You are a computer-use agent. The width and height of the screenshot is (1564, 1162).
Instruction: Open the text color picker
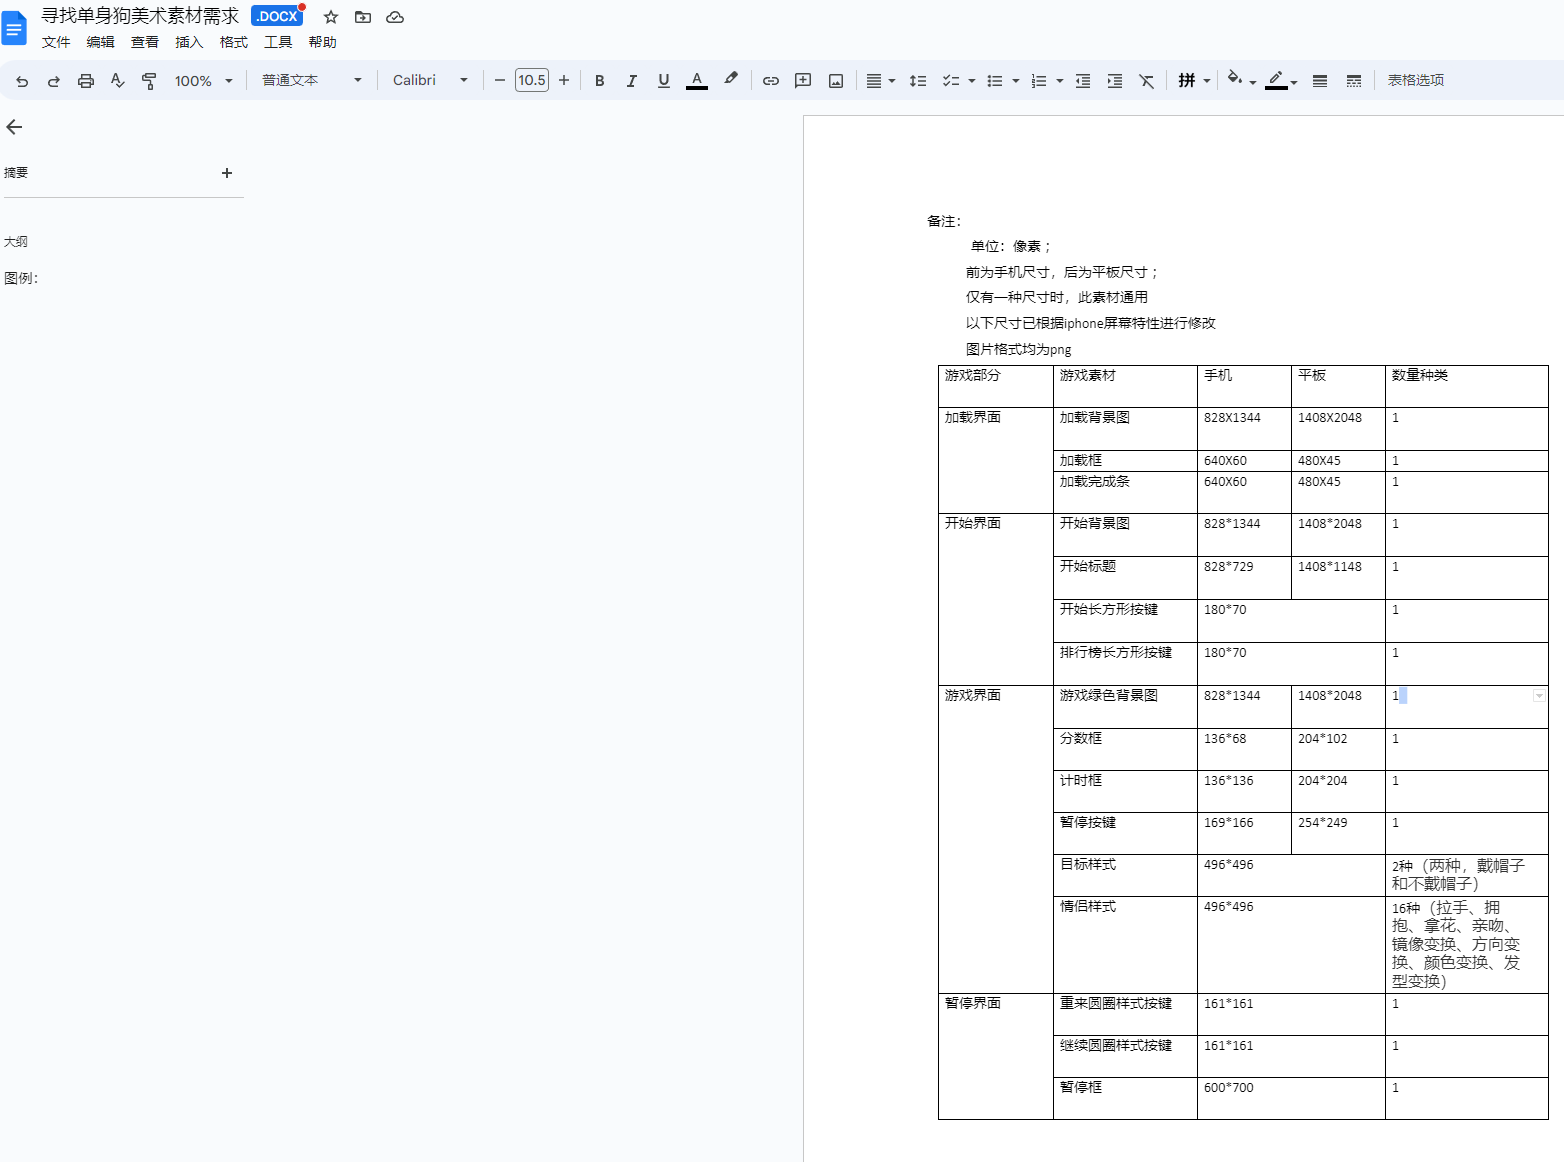pos(697,81)
